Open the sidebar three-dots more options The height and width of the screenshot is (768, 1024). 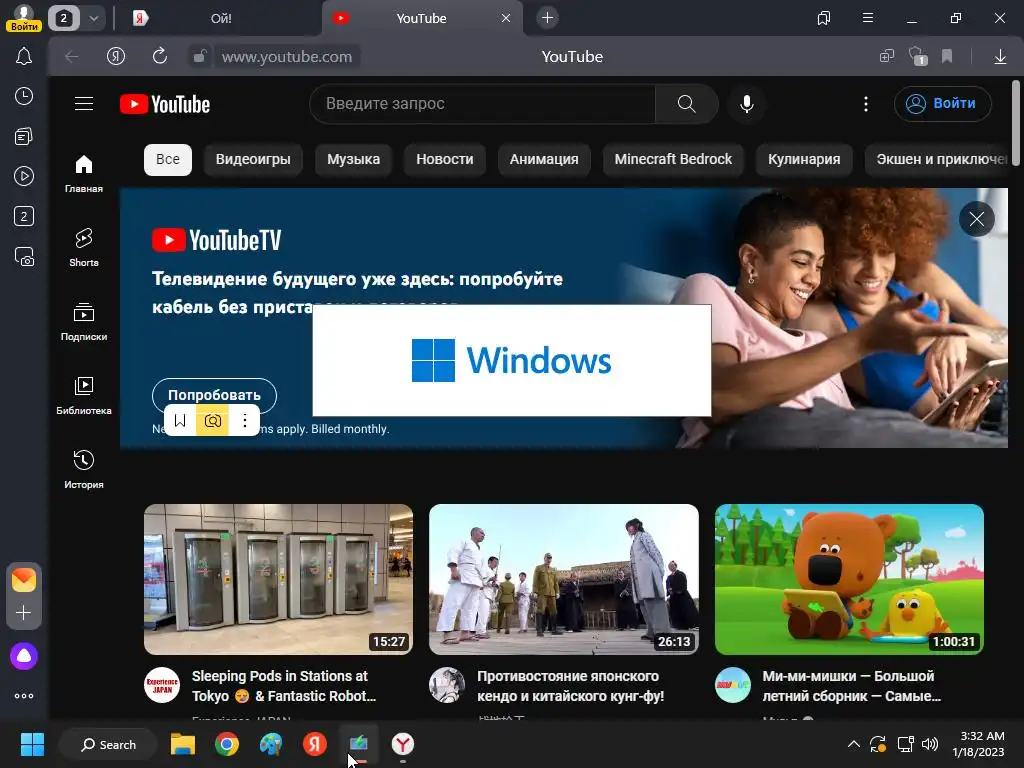click(24, 696)
